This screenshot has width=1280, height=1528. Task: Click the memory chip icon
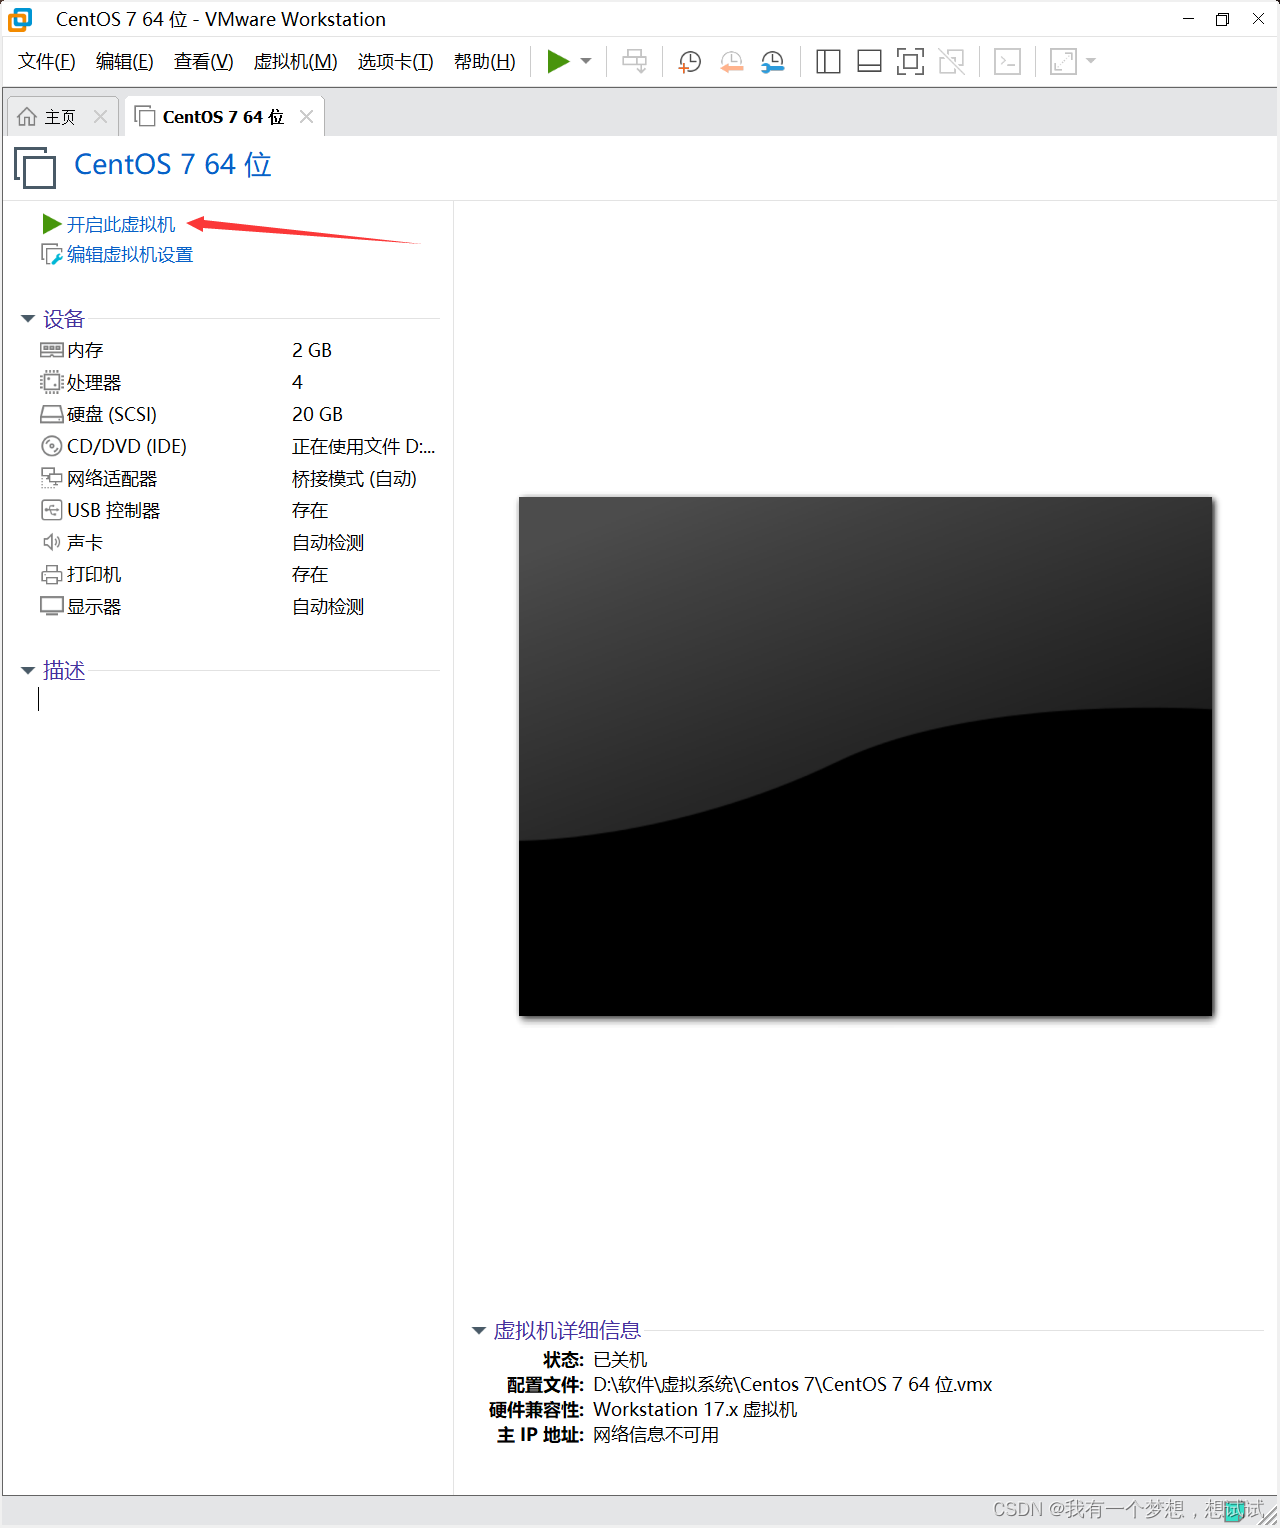(52, 350)
